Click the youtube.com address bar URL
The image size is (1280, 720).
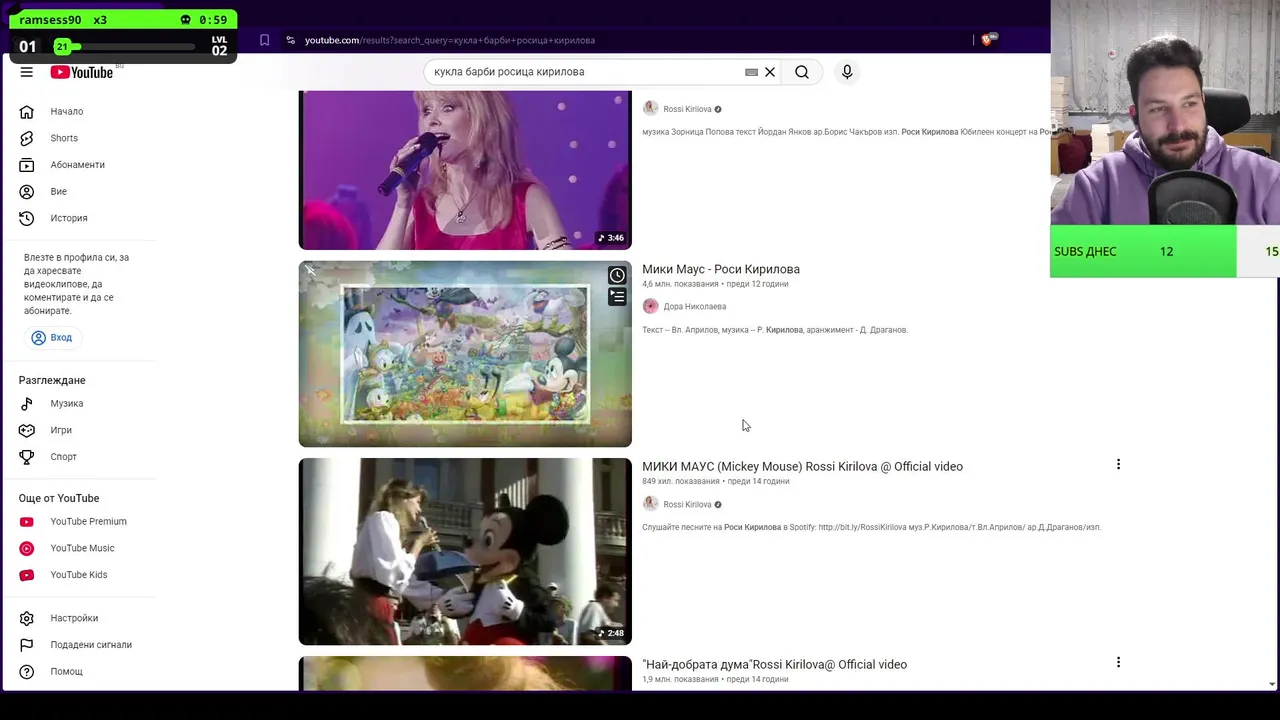[450, 40]
